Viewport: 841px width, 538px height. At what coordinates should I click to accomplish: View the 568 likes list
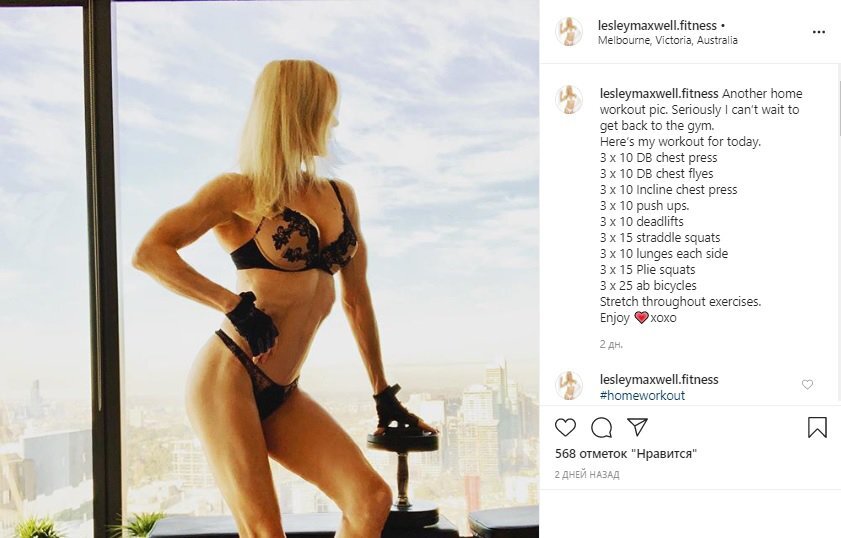pyautogui.click(x=625, y=454)
